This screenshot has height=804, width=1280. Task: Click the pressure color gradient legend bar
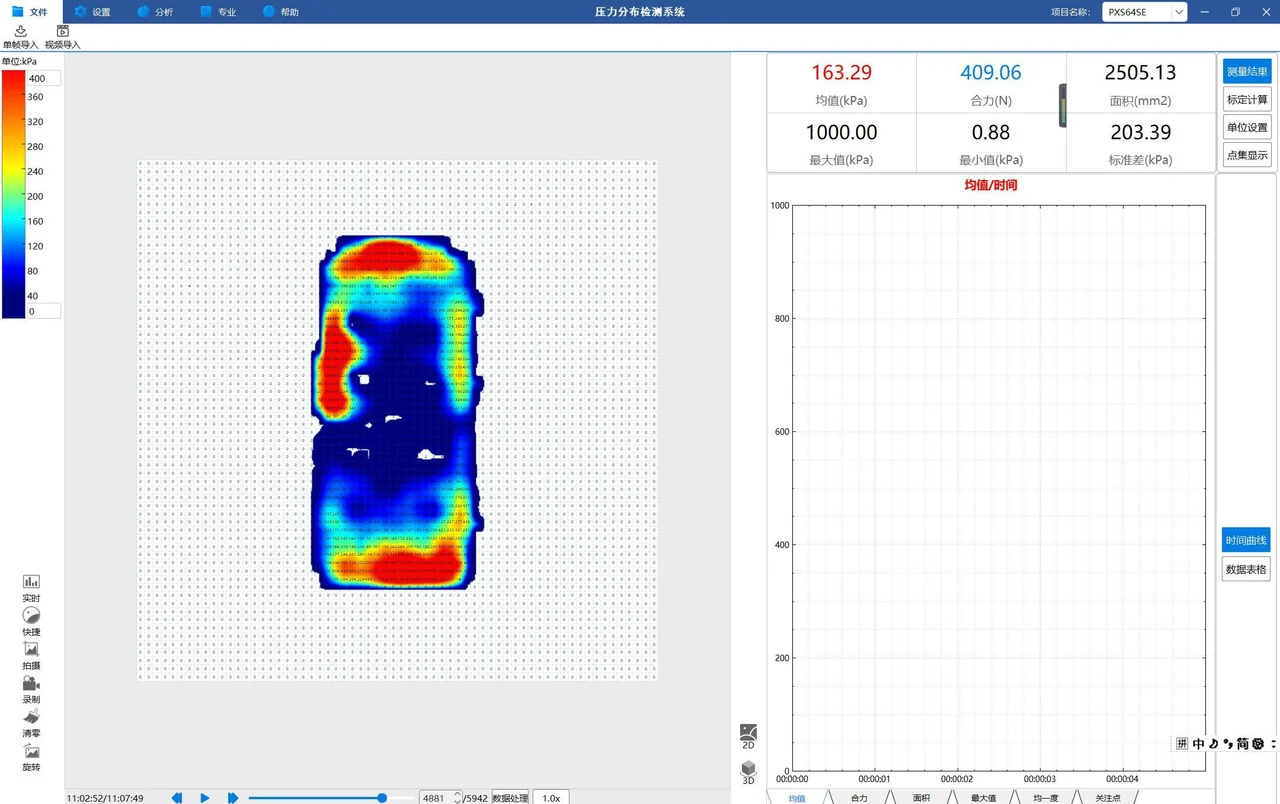pyautogui.click(x=13, y=194)
